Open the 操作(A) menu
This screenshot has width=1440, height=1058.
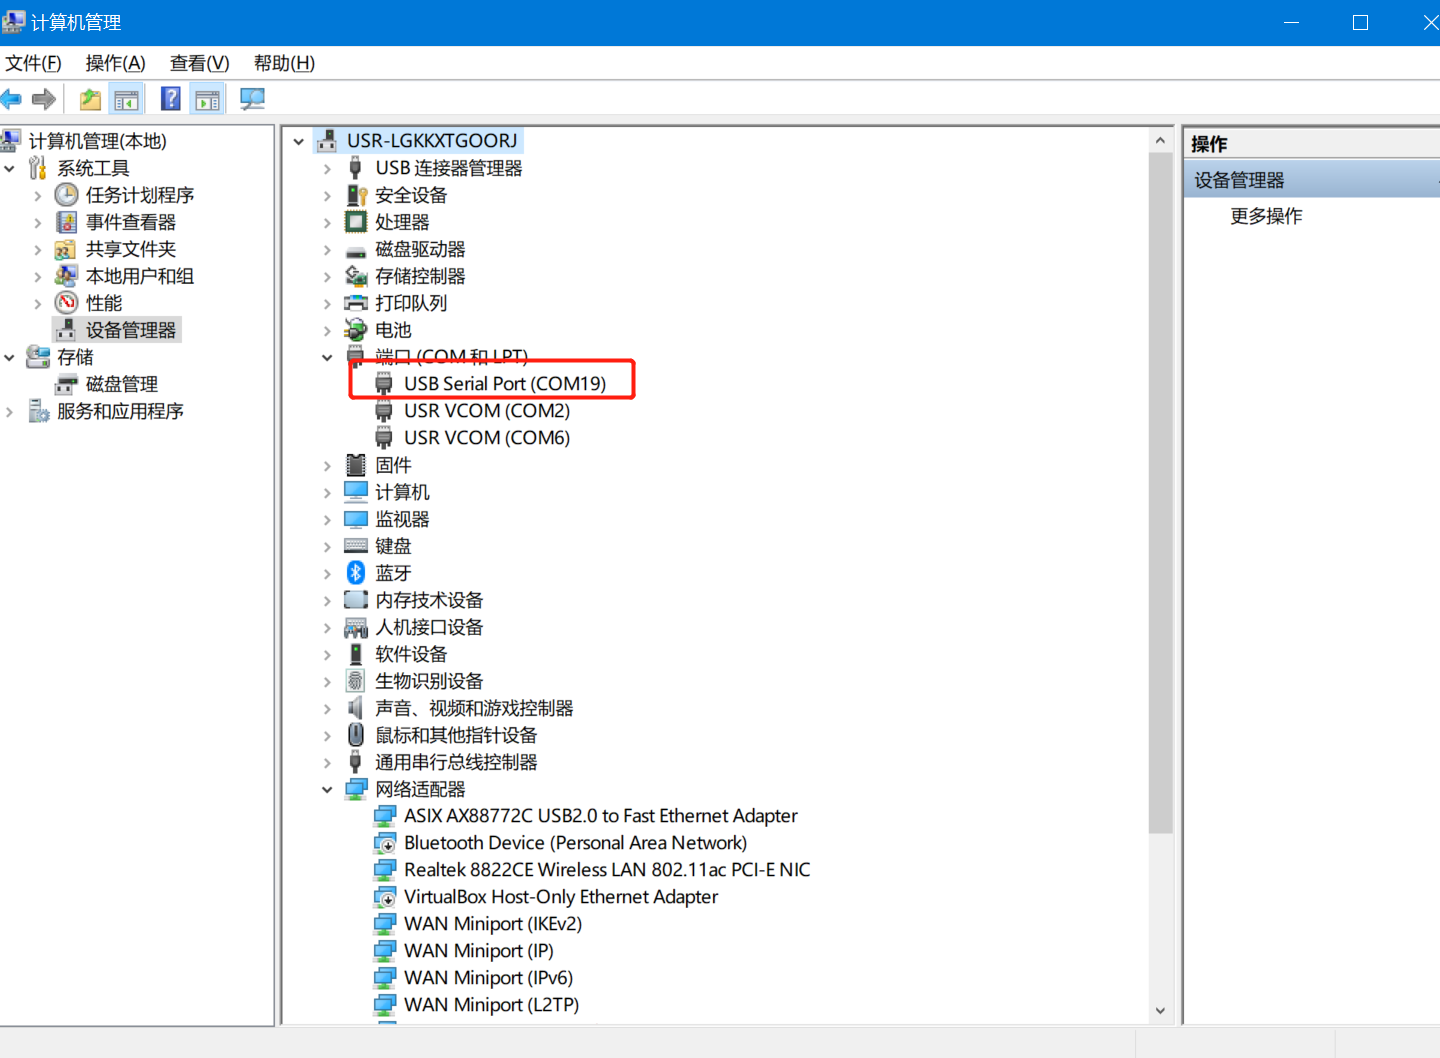115,63
